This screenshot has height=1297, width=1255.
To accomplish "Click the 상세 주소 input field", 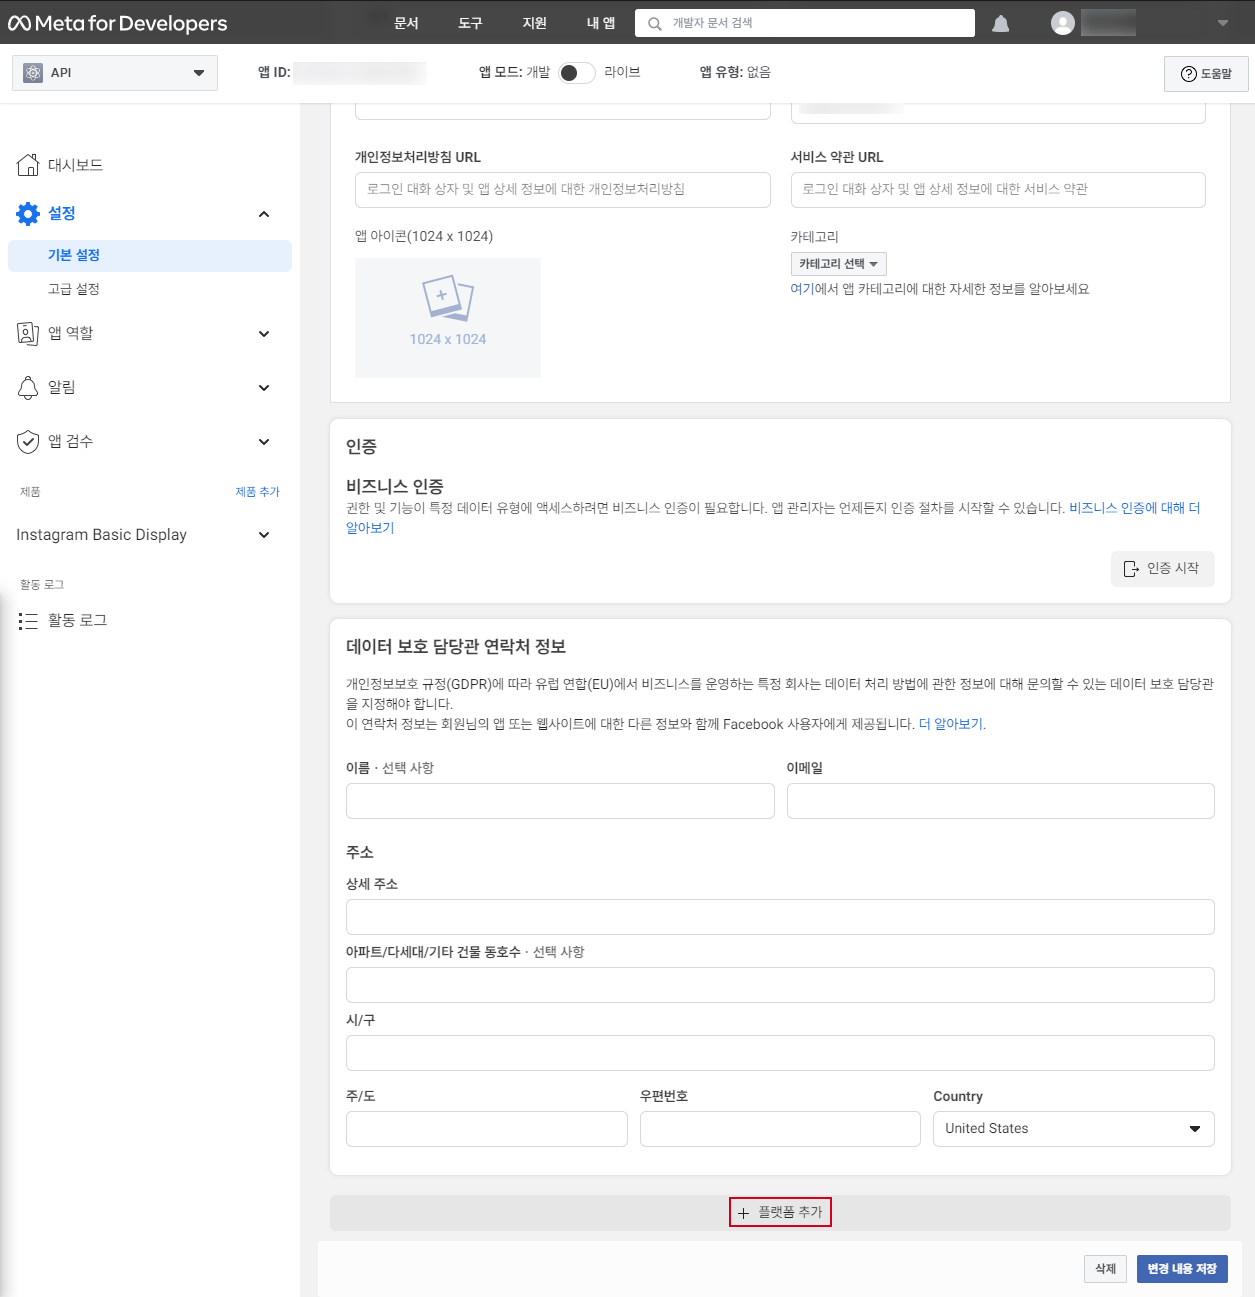I will pos(780,917).
